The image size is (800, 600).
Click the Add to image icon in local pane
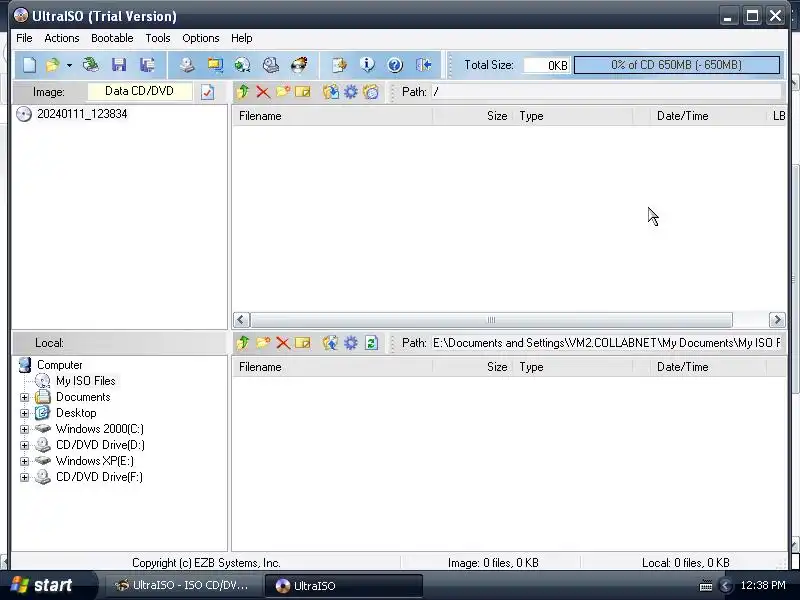(331, 343)
